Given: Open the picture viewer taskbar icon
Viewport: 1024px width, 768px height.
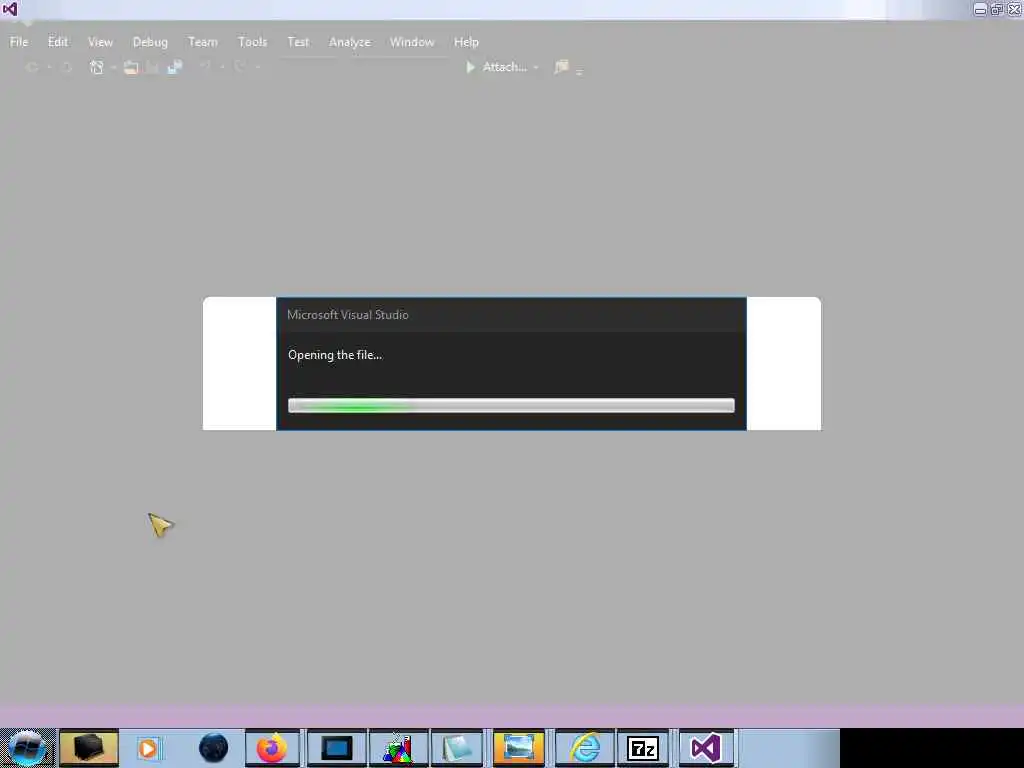Looking at the screenshot, I should click(x=519, y=748).
